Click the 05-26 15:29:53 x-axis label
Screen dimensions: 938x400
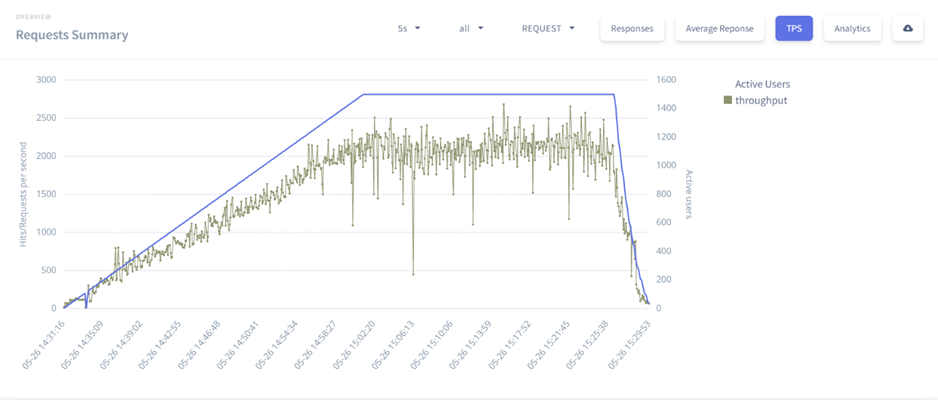(x=629, y=345)
